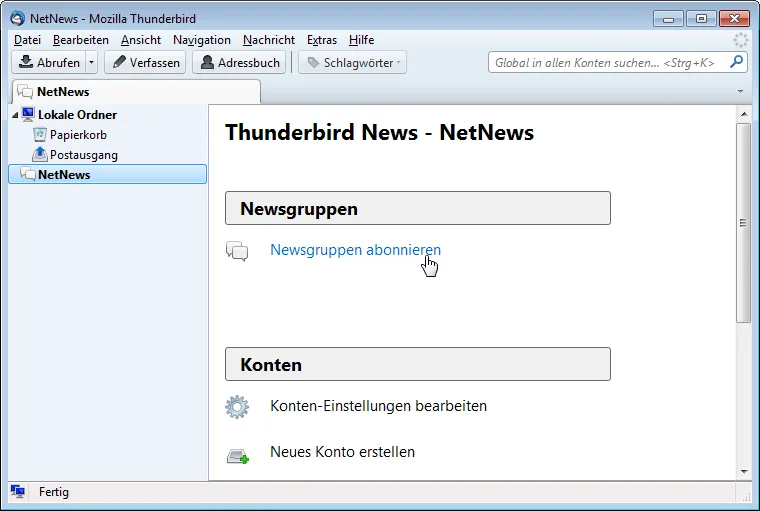Screen dimensions: 760x511
Task: Open the Postausgang folder
Action: coord(83,155)
